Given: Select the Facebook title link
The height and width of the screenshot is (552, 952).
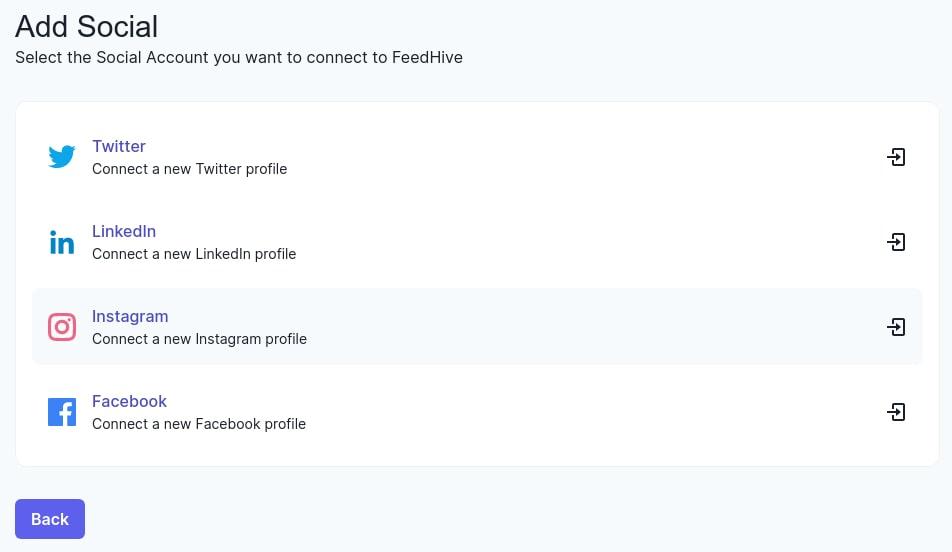Looking at the screenshot, I should coord(129,401).
